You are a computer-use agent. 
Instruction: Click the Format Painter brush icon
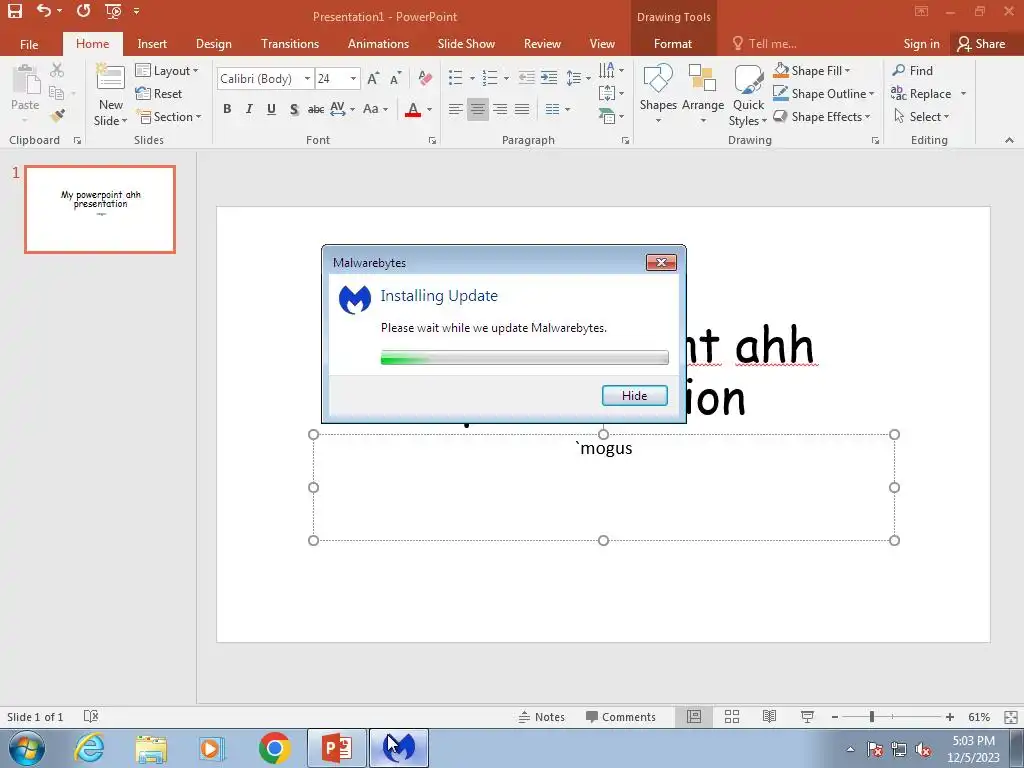click(57, 116)
